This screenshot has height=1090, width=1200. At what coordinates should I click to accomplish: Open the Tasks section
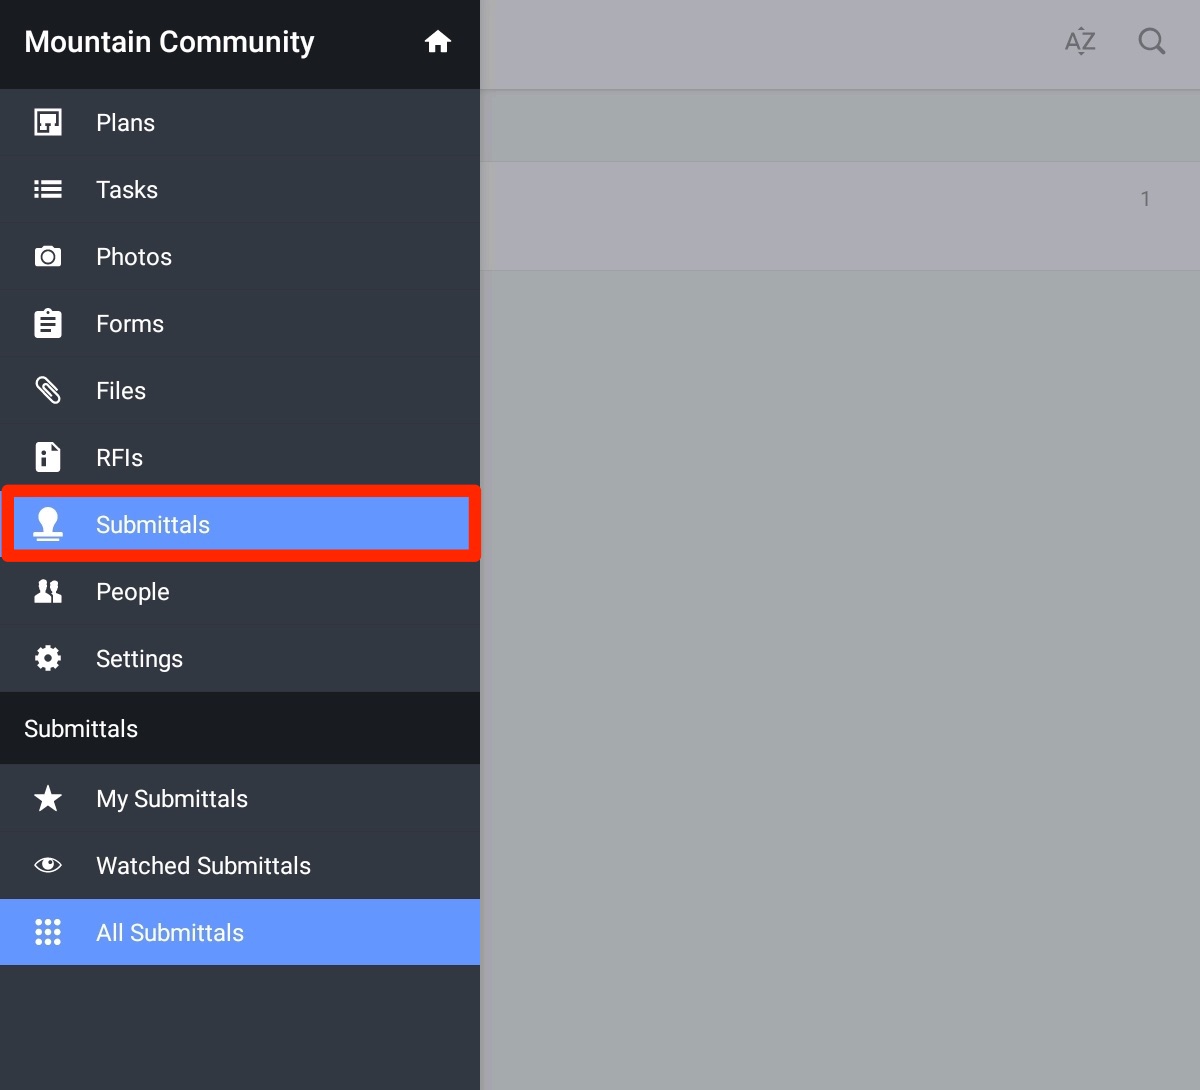click(x=127, y=190)
